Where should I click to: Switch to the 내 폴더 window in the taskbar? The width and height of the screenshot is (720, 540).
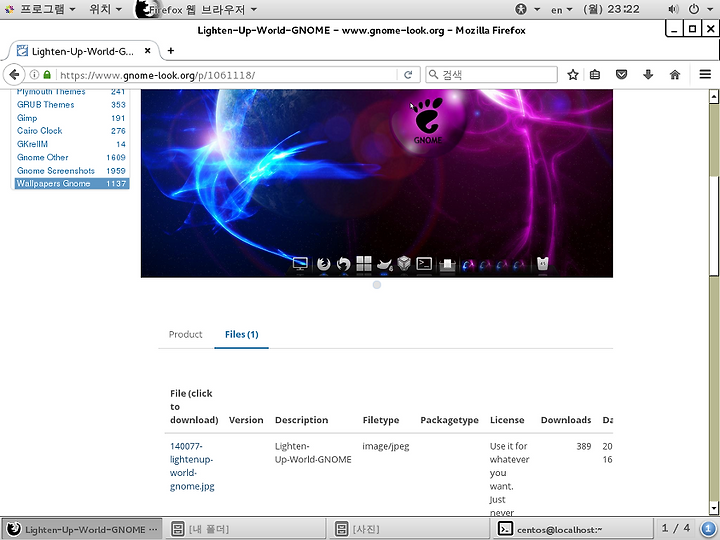(245, 529)
